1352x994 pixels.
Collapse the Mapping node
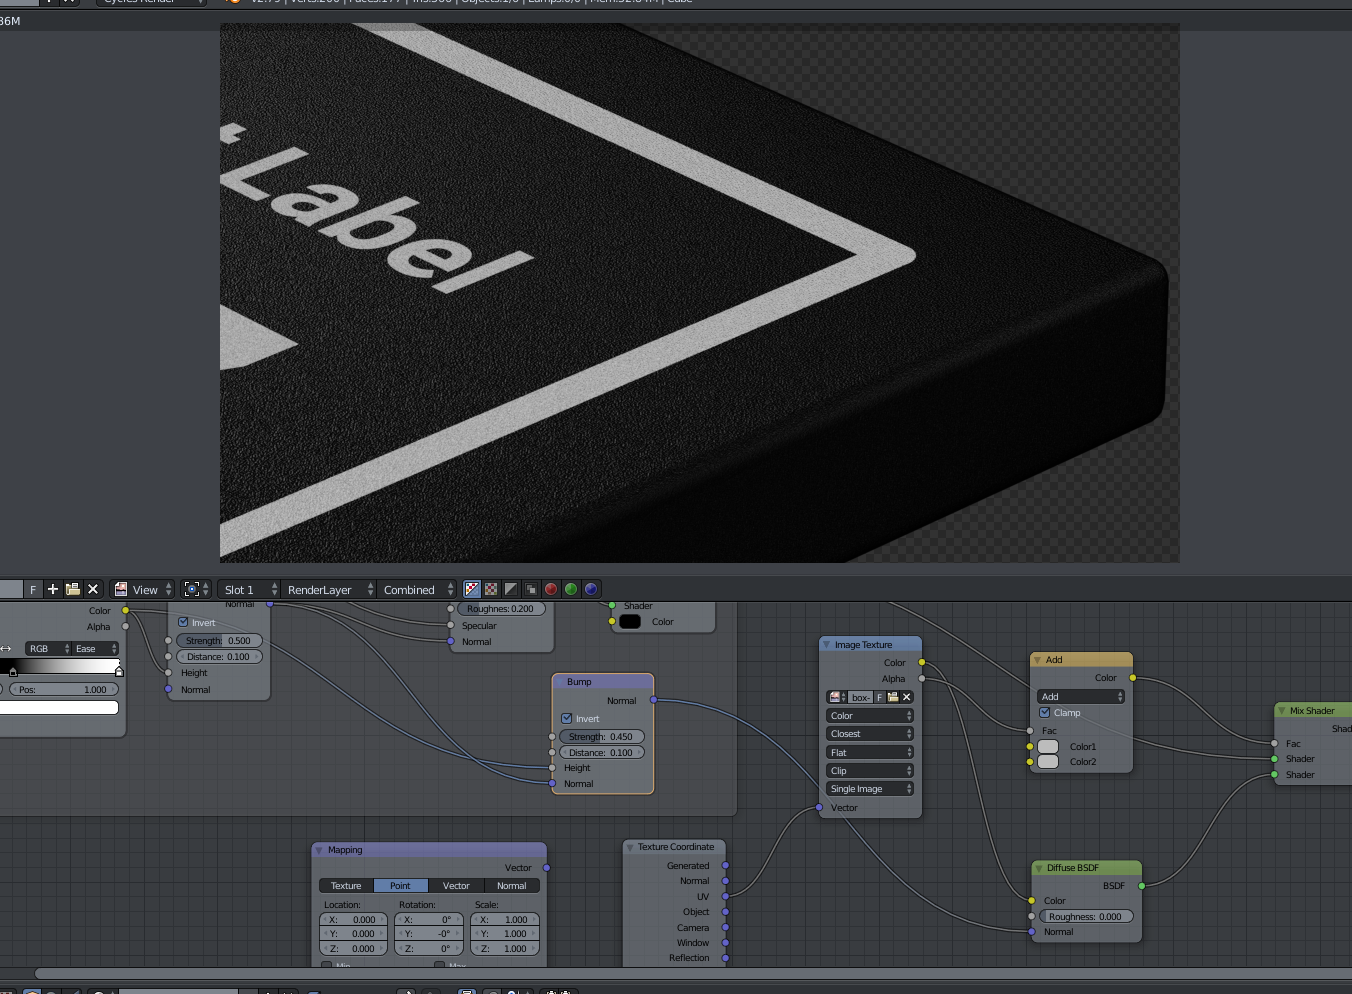[x=320, y=850]
